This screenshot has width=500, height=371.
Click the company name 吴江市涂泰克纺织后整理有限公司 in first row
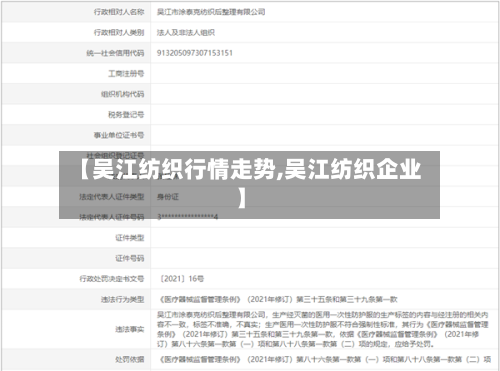pos(211,12)
